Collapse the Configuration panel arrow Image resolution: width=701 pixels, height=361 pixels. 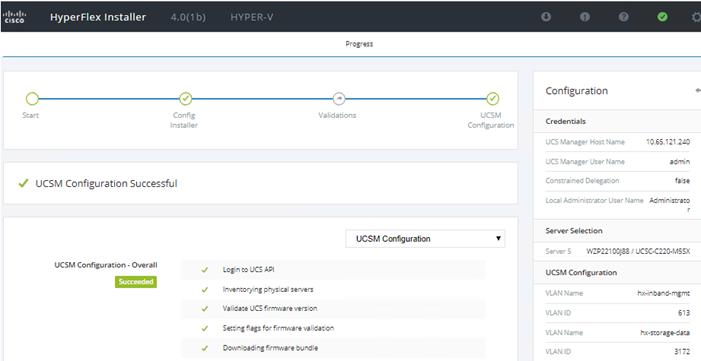click(698, 91)
